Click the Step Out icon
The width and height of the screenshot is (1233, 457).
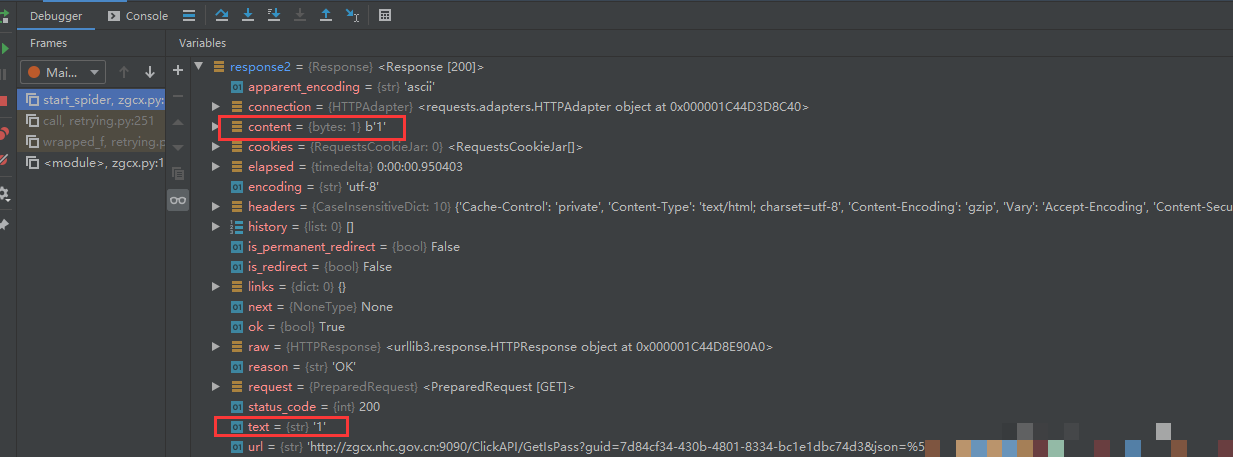pyautogui.click(x=326, y=15)
